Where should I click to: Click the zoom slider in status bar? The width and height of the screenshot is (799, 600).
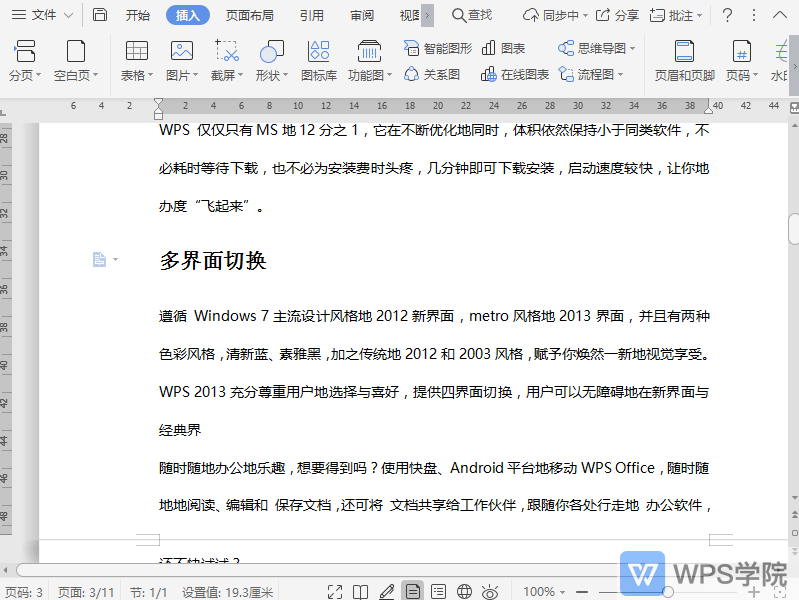point(668,592)
